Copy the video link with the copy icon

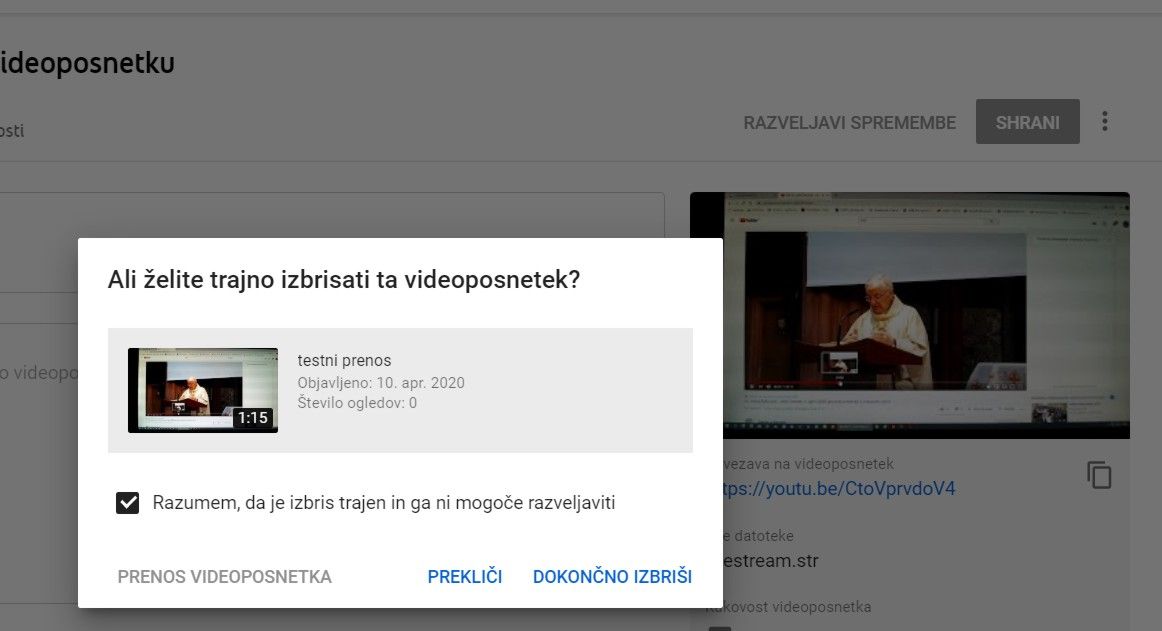pyautogui.click(x=1099, y=475)
